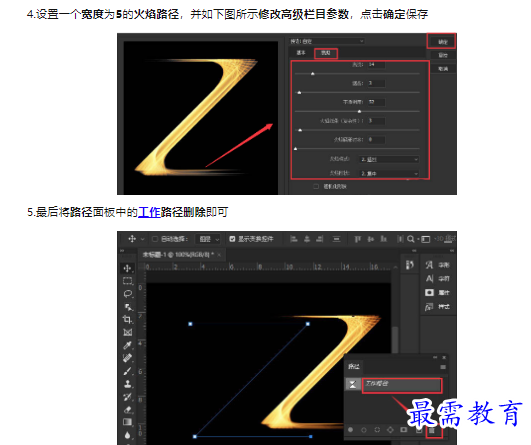Select the Crop tool
Image resolution: width=531 pixels, height=445 pixels.
128,319
